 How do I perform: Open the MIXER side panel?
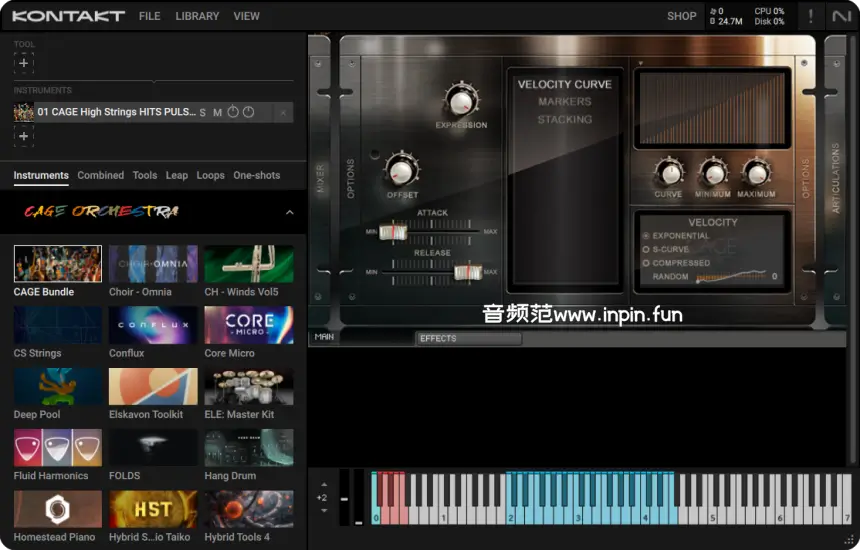pyautogui.click(x=320, y=178)
